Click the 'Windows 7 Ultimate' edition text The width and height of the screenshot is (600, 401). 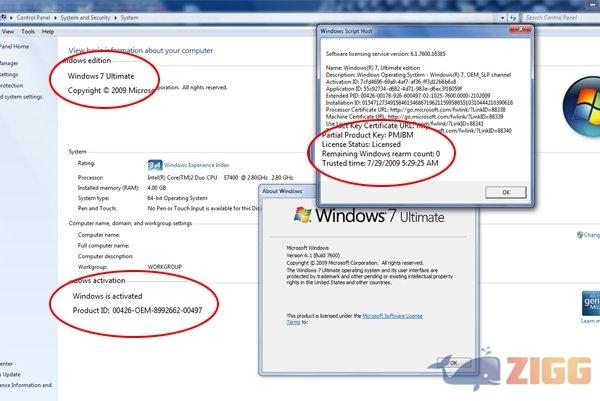[x=101, y=76]
